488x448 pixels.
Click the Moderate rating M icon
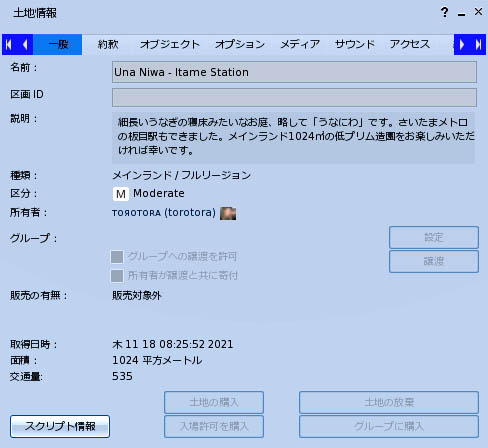[121, 194]
